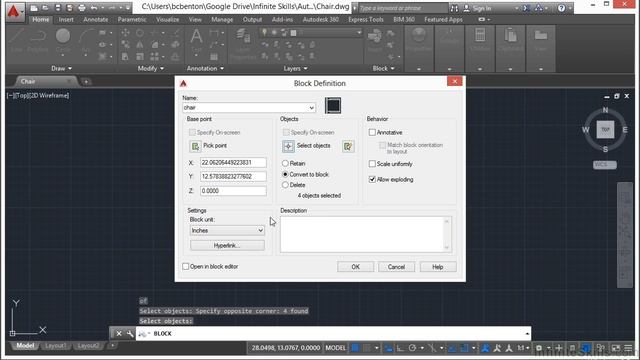This screenshot has height=360, width=640.
Task: Click the Open file icon in Quick Access
Action: coord(45,8)
